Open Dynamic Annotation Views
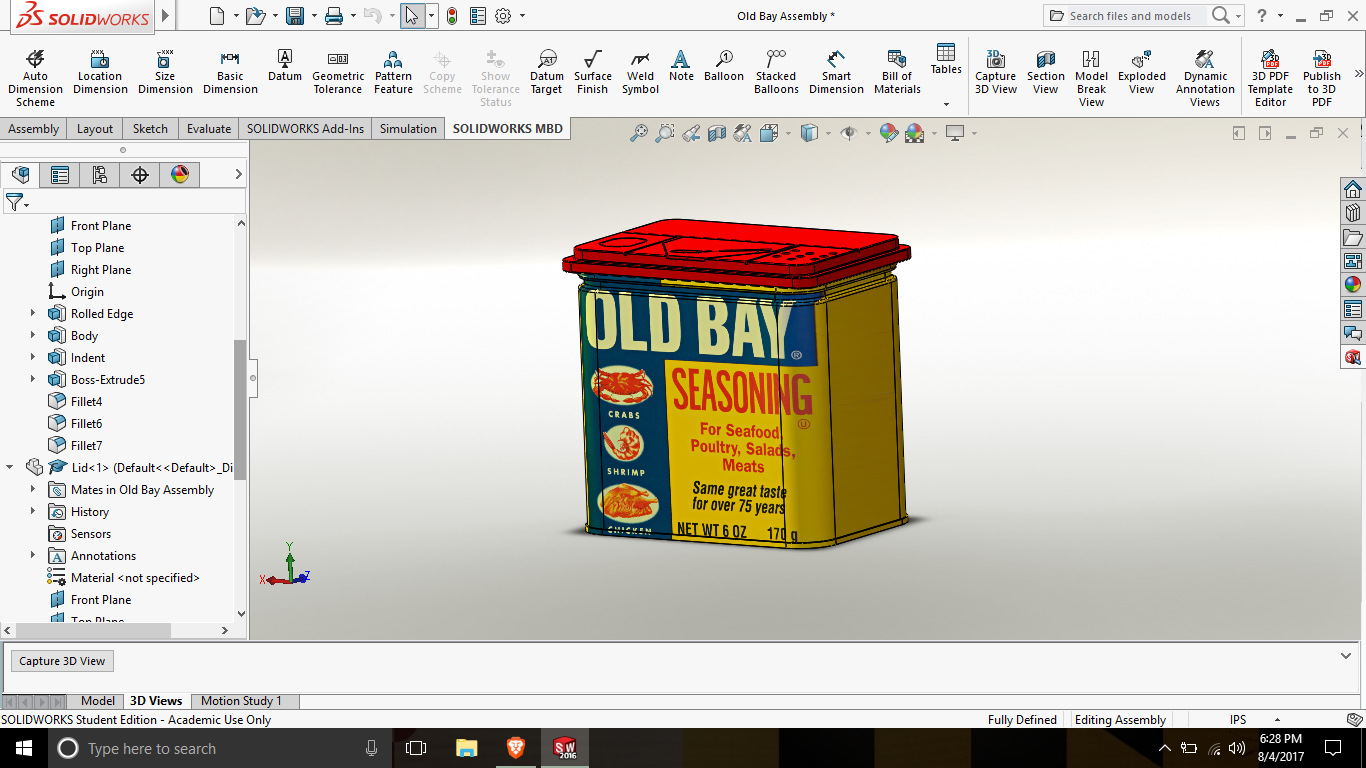Screen dimensions: 1366x768 pyautogui.click(x=1205, y=78)
